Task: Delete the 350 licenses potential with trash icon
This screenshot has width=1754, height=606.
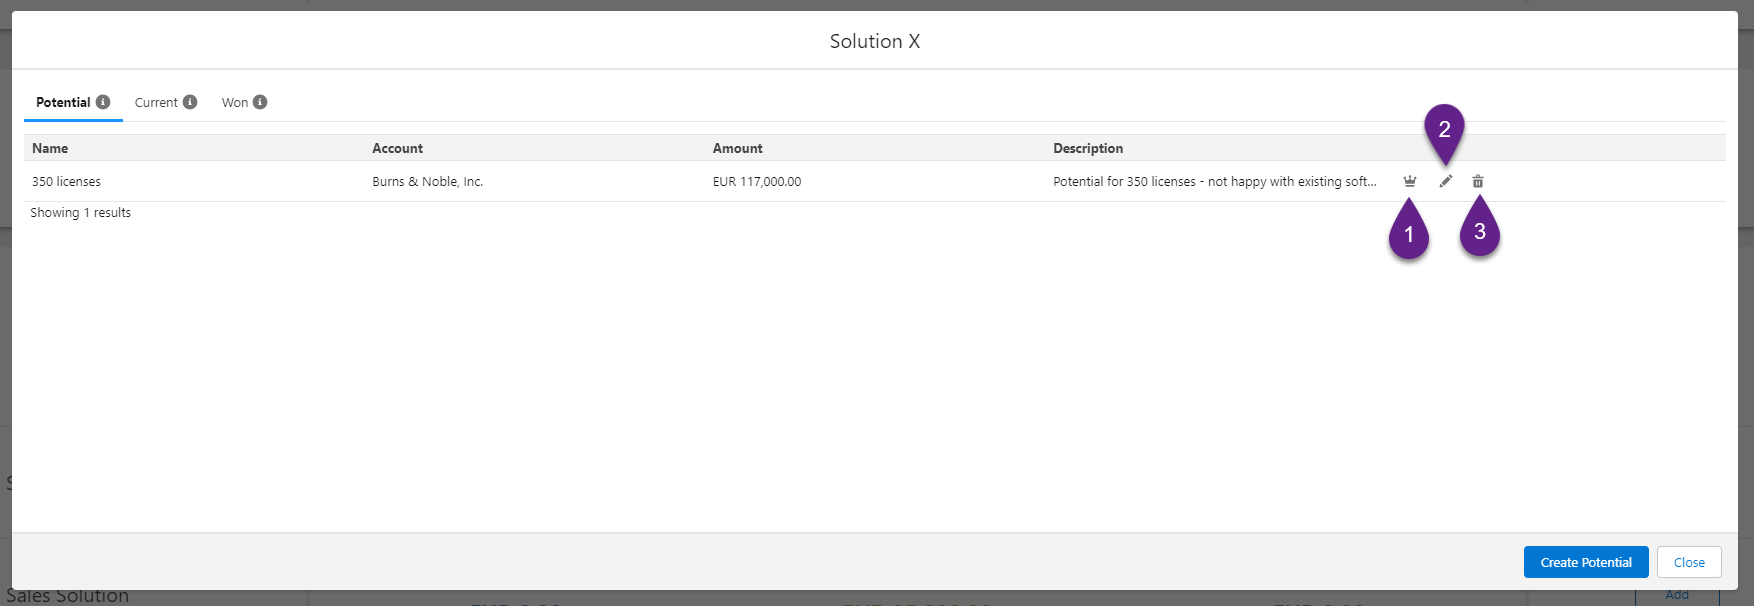Action: coord(1478,181)
